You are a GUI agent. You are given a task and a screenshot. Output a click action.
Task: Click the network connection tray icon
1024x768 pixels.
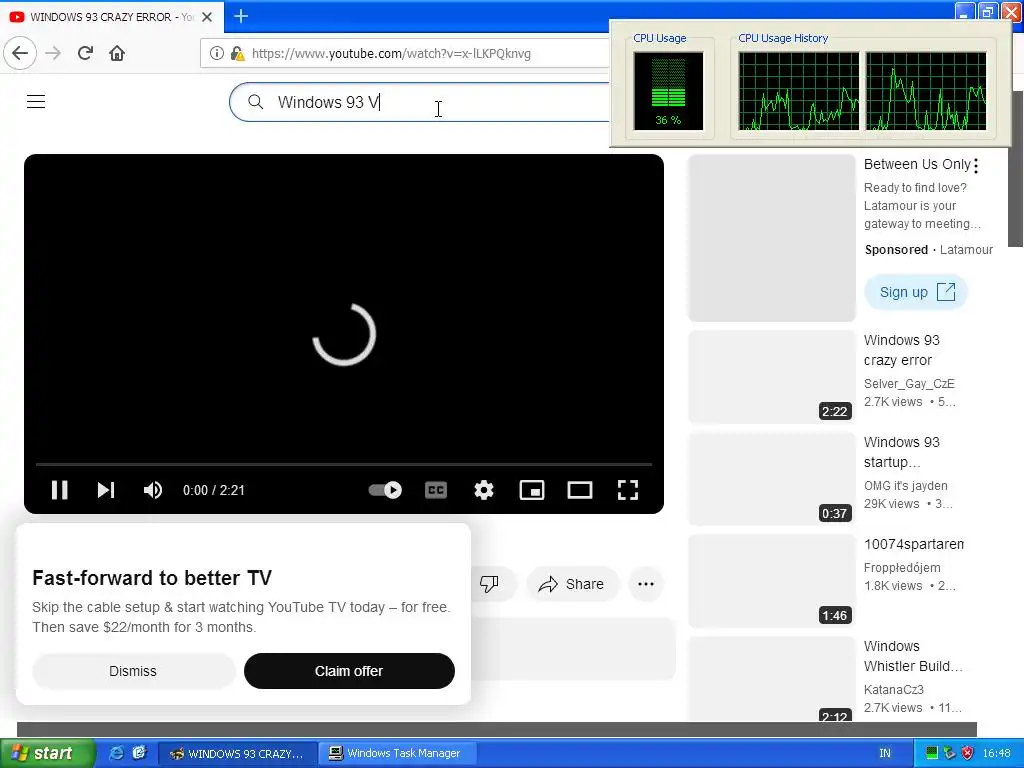click(950, 753)
